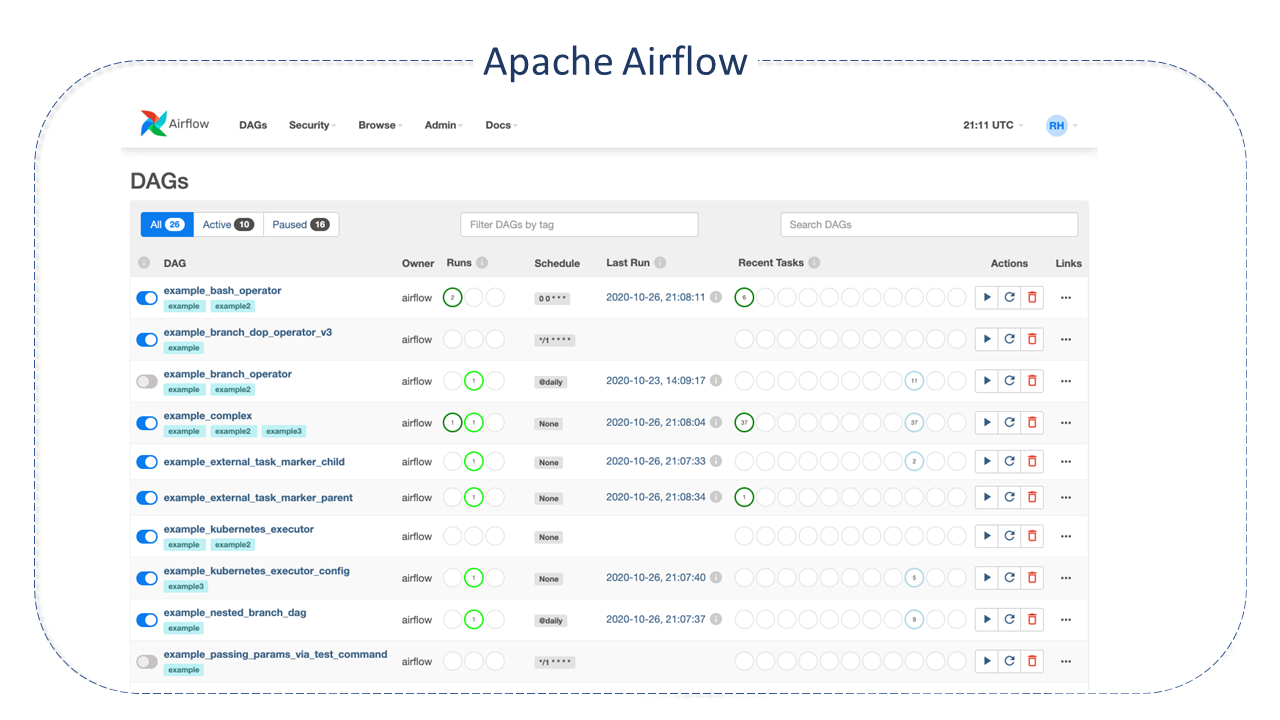Pause the example_branch_dop_operator_v3 toggle
The width and height of the screenshot is (1280, 720).
[x=147, y=340]
